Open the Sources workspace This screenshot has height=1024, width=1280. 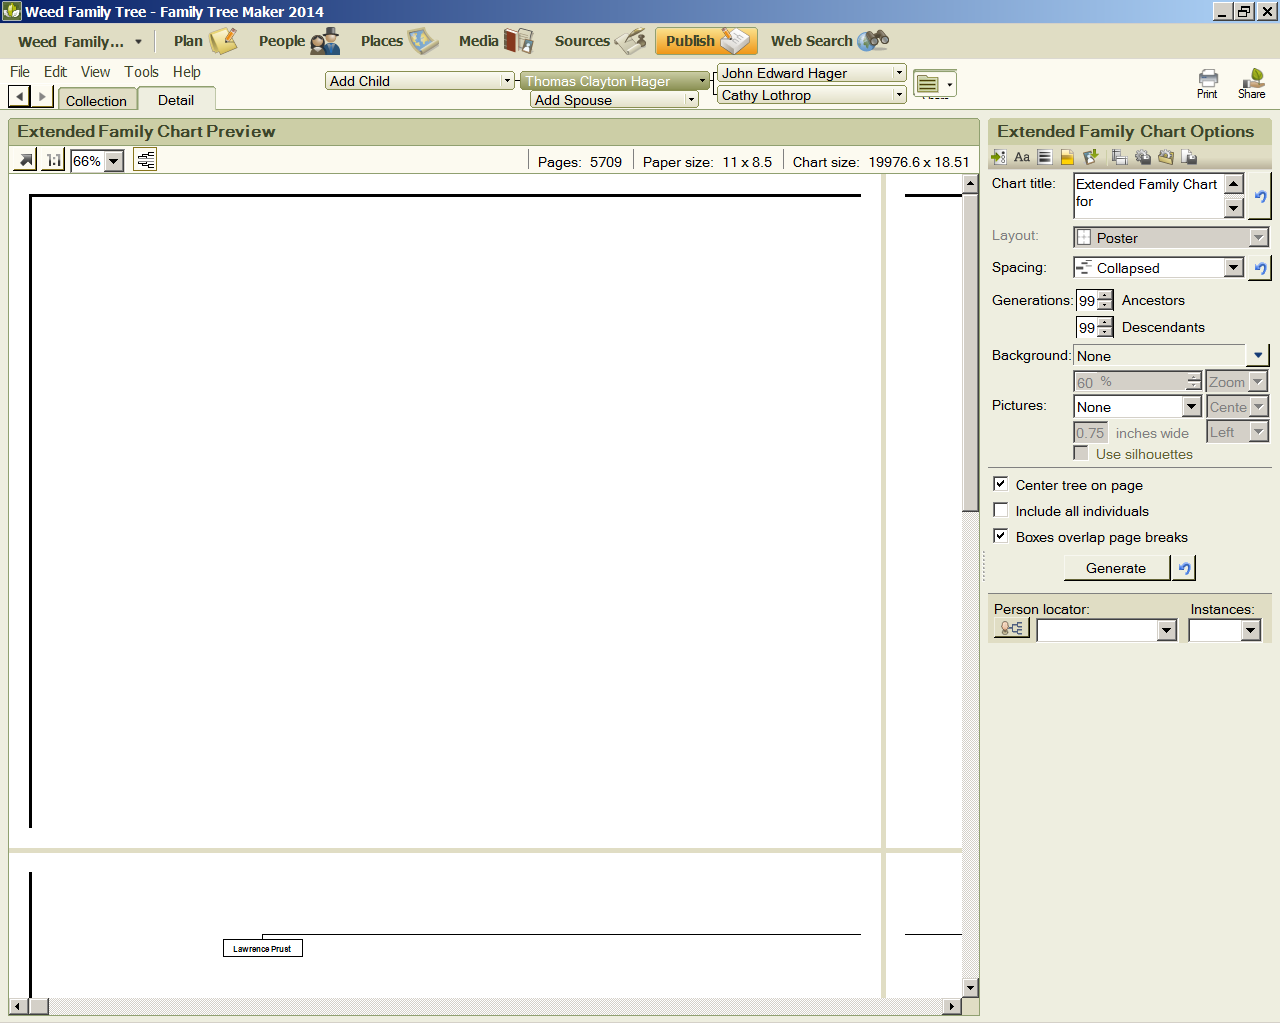coord(600,41)
